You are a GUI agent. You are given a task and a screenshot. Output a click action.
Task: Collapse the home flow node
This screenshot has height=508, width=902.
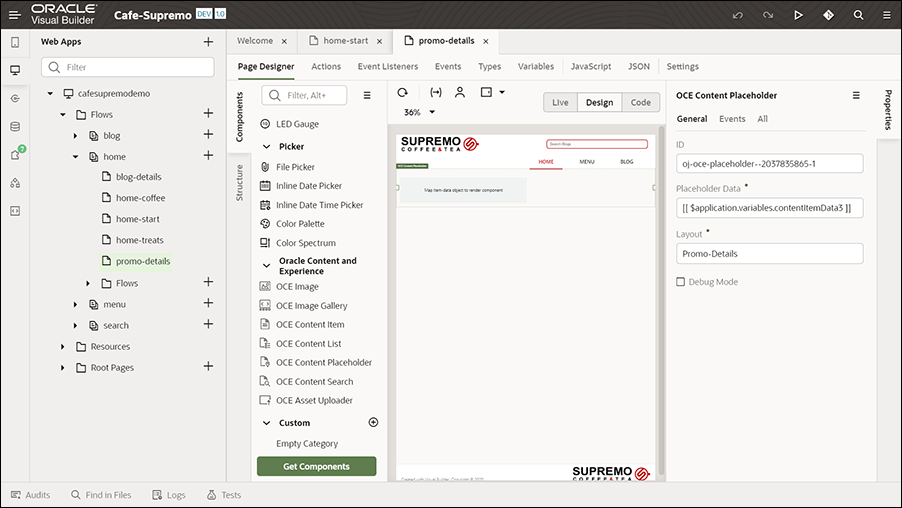(75, 156)
